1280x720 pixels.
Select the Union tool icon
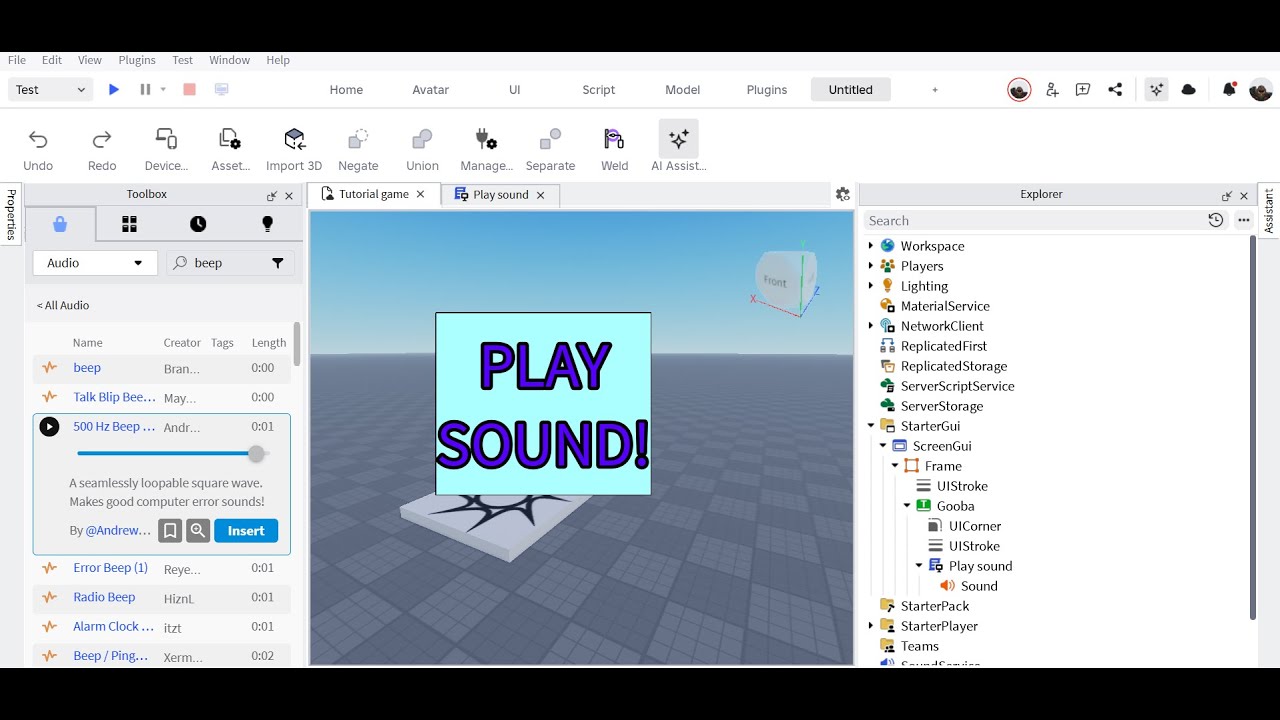pos(422,139)
